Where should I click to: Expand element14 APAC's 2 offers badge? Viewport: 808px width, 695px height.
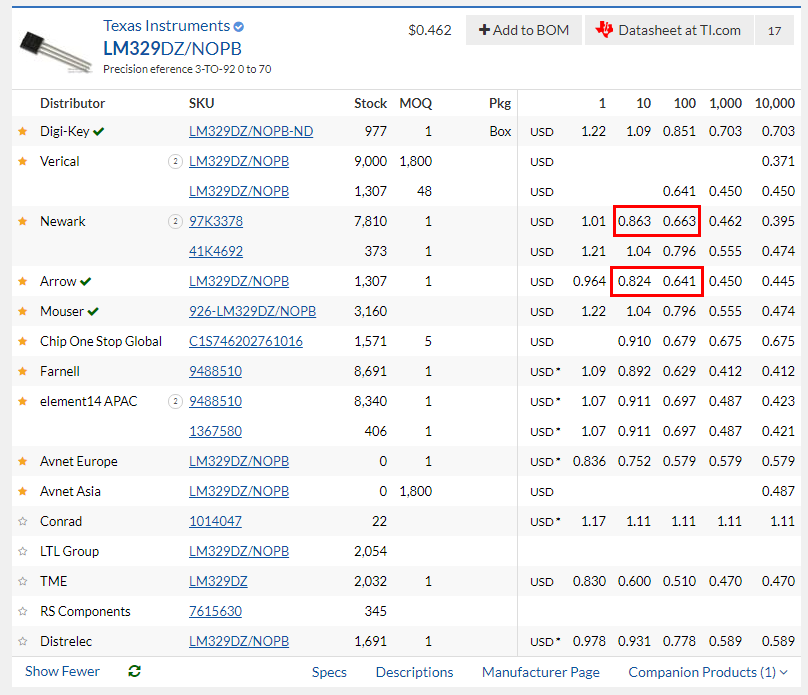[175, 401]
